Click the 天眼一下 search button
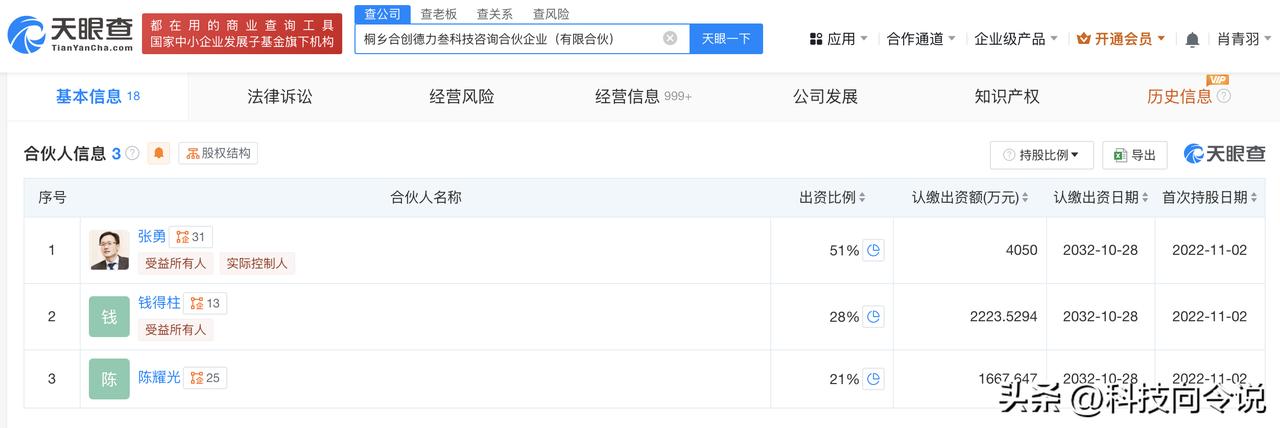 click(726, 38)
